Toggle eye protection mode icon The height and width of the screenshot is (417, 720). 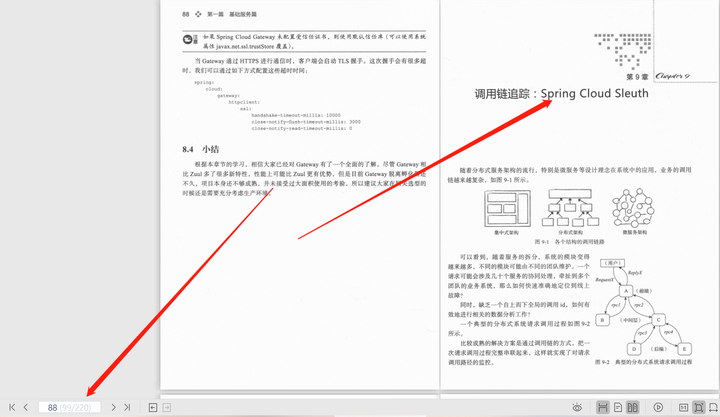click(x=577, y=407)
